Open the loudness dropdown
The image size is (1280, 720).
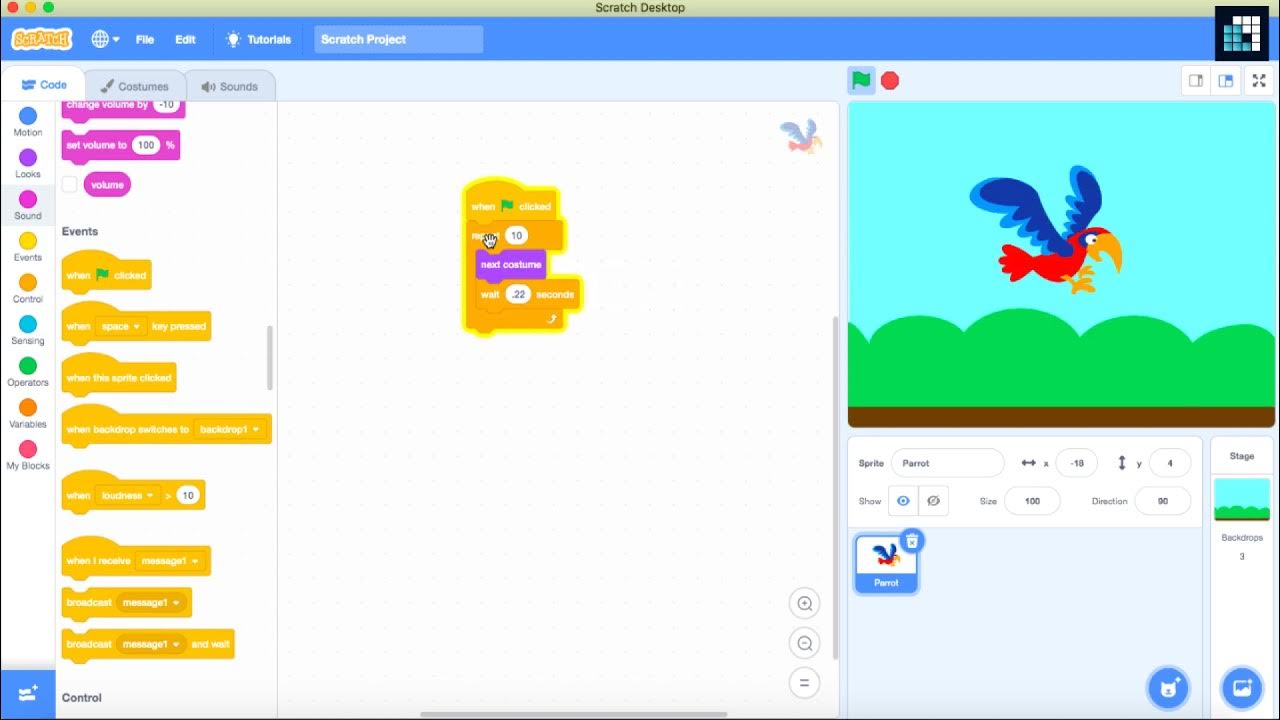point(126,495)
